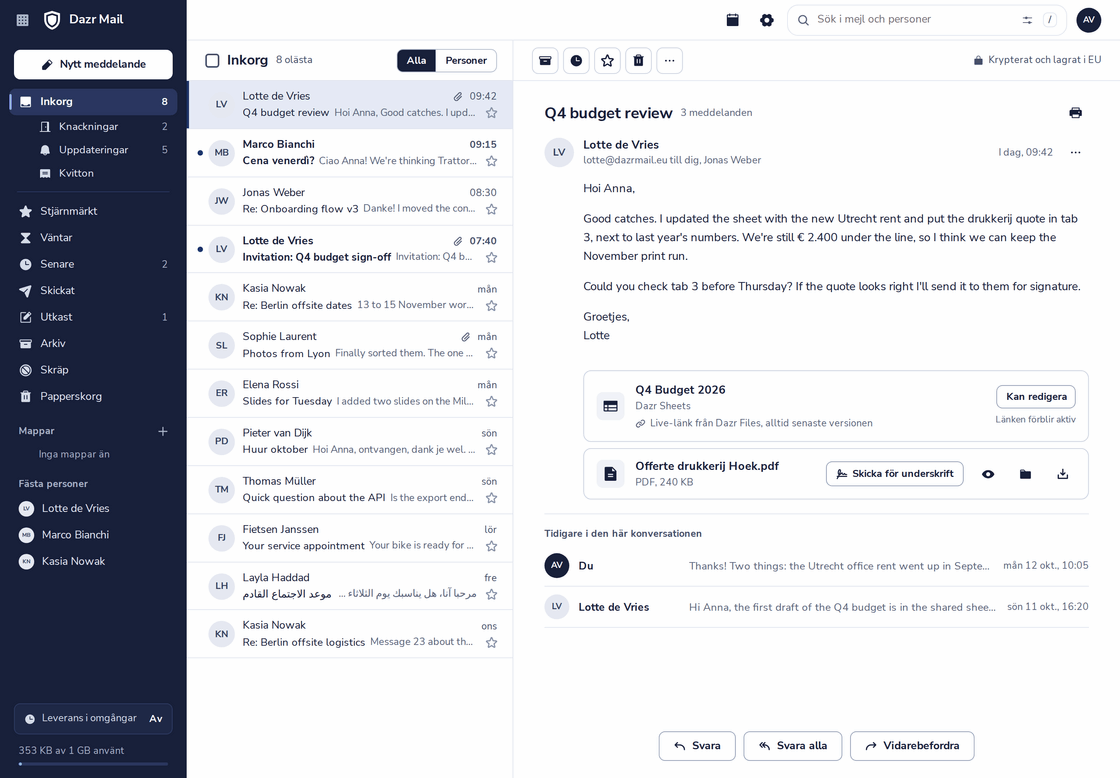Switch to Alla tab

point(416,61)
